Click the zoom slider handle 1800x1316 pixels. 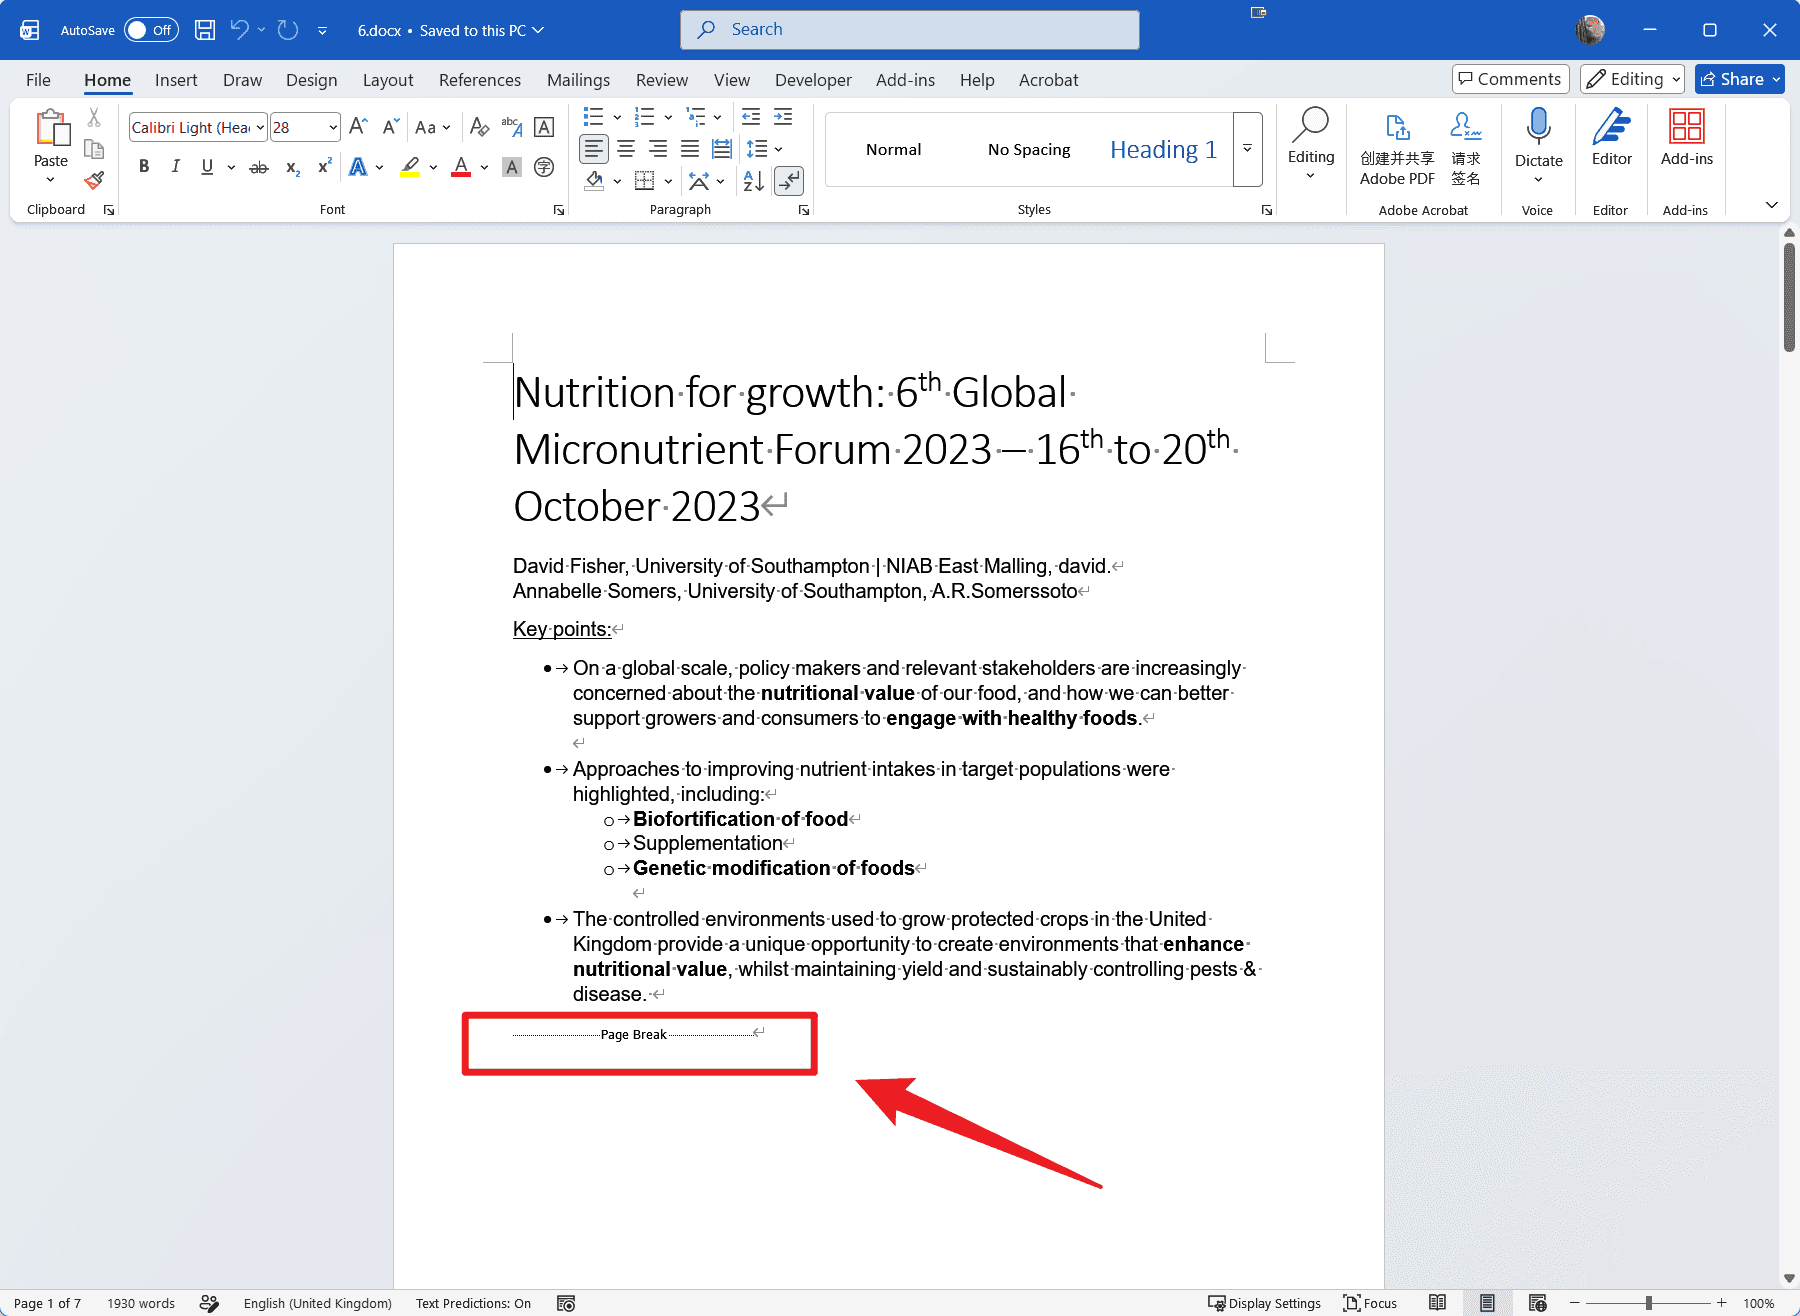(1649, 1303)
